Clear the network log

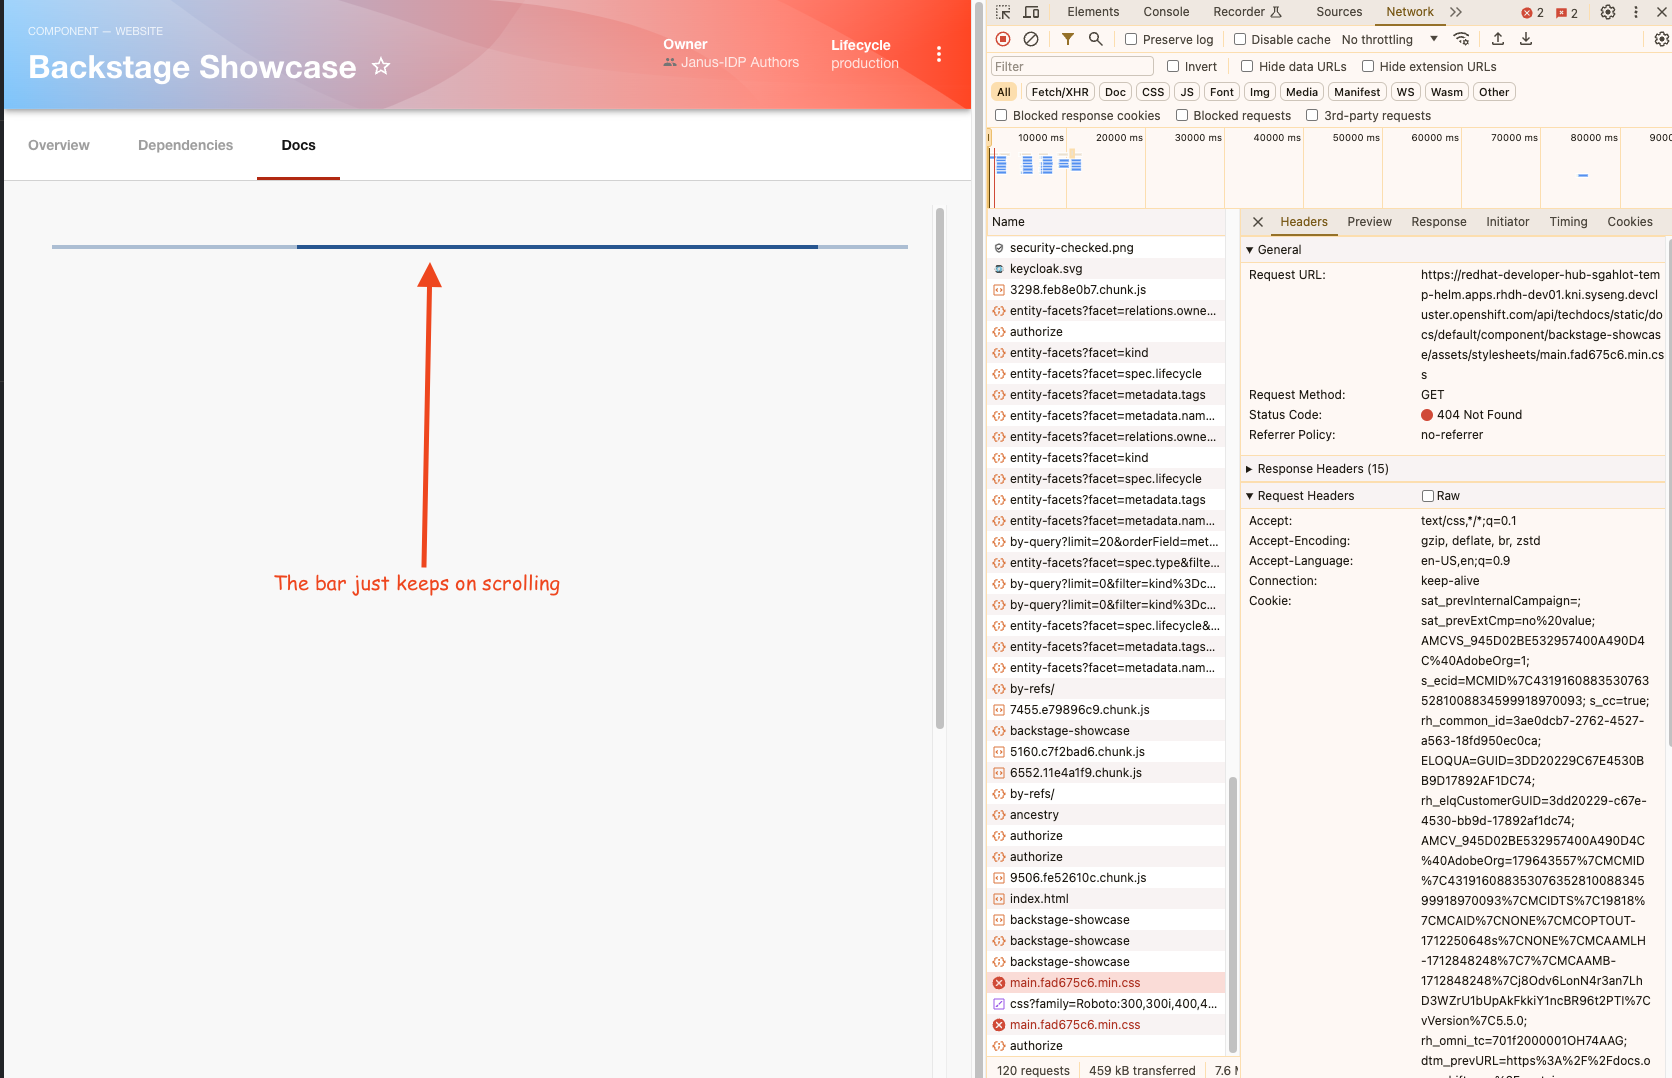coord(1031,39)
